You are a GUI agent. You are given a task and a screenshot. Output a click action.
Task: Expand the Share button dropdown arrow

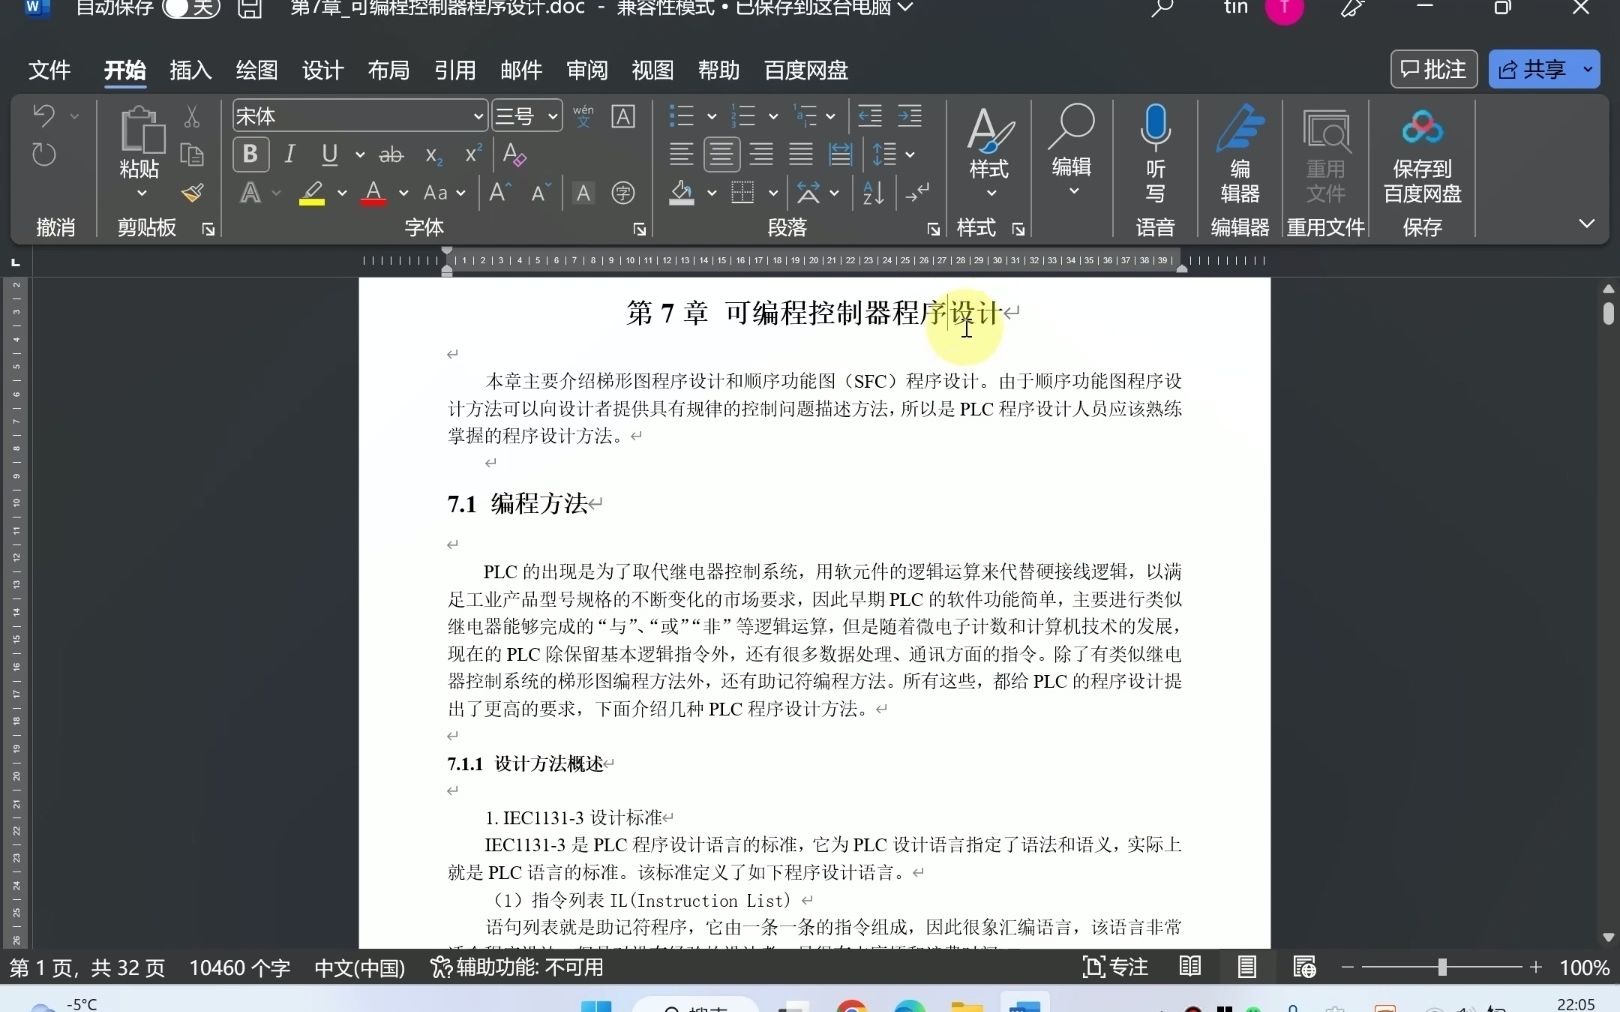pyautogui.click(x=1587, y=69)
